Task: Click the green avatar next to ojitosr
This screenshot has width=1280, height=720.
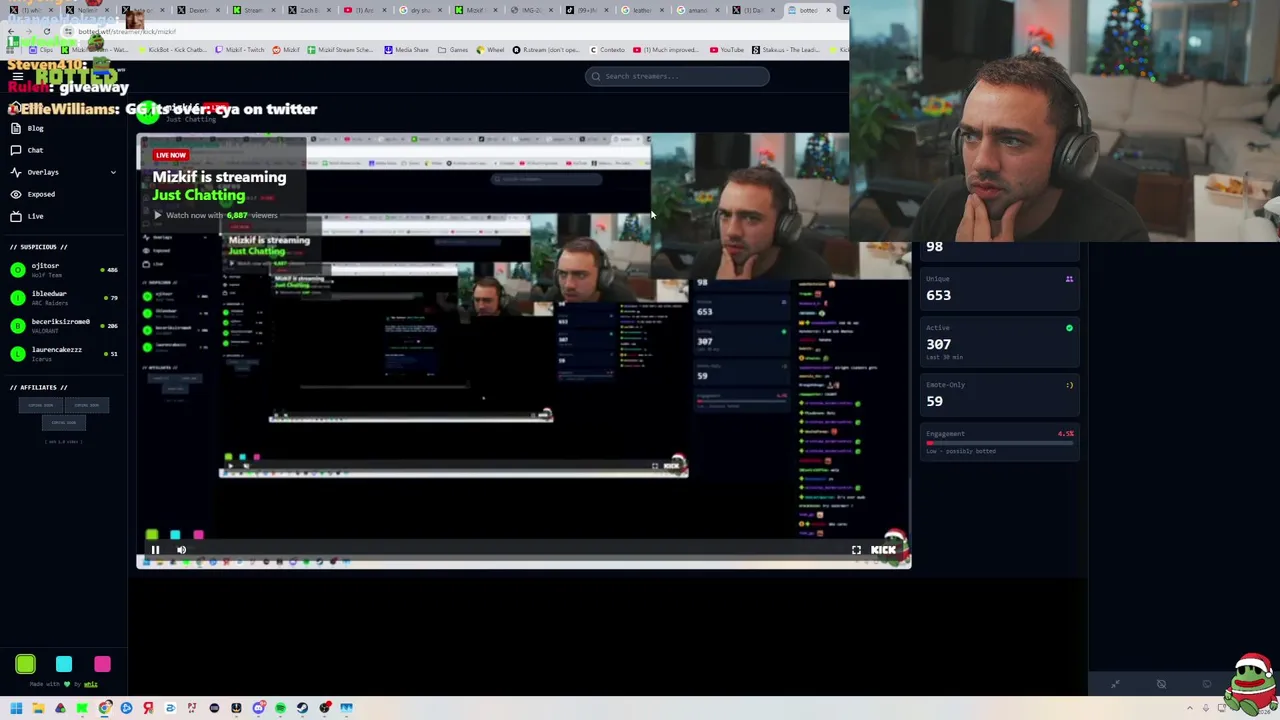Action: (x=17, y=269)
